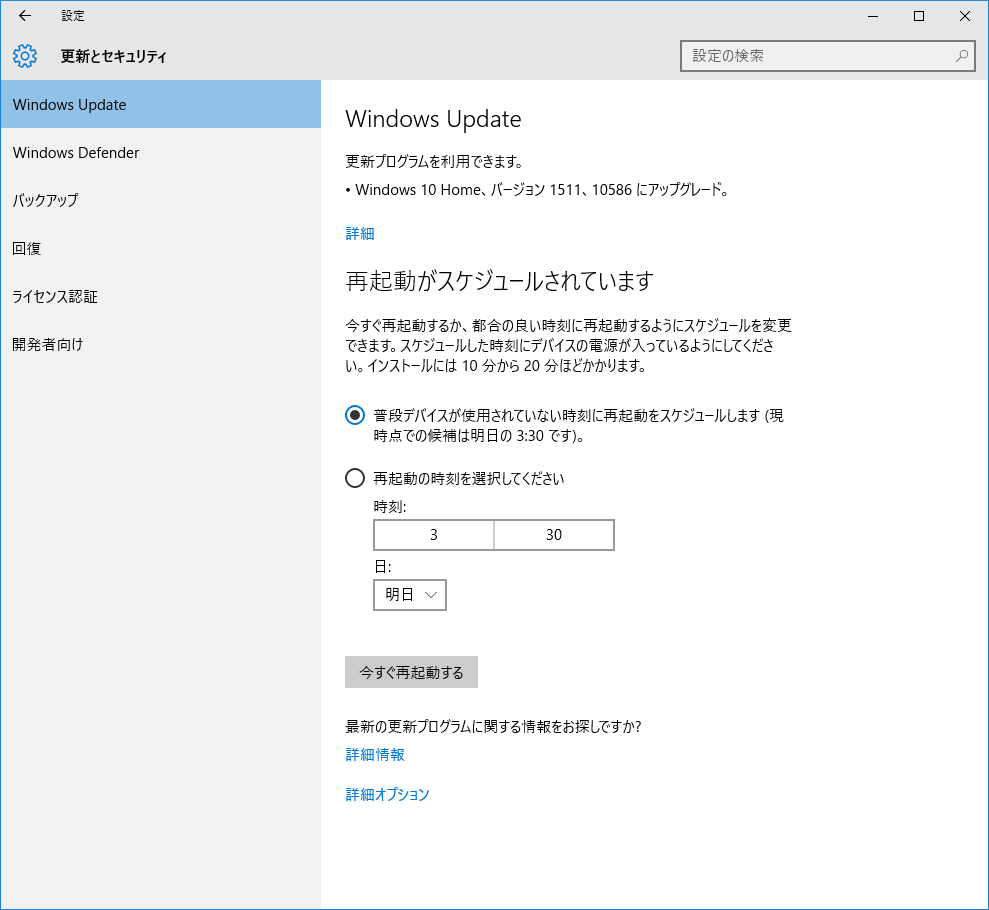
Task: Click the minutes field showing 30
Action: (554, 535)
